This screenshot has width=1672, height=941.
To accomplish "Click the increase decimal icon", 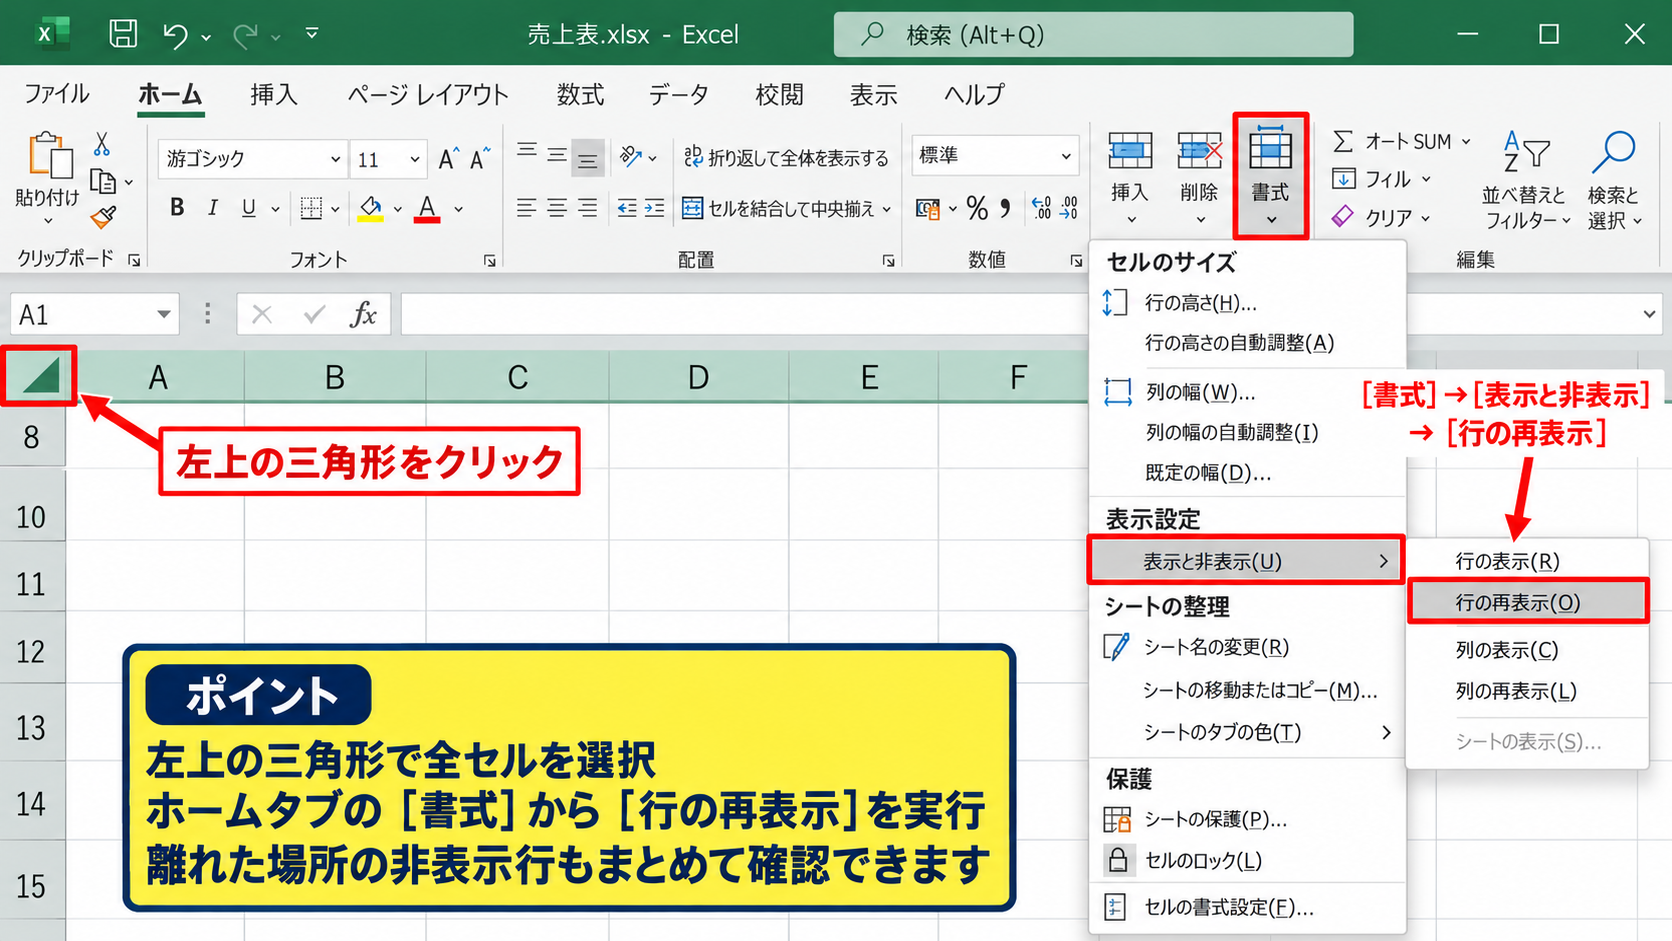I will tap(1041, 208).
